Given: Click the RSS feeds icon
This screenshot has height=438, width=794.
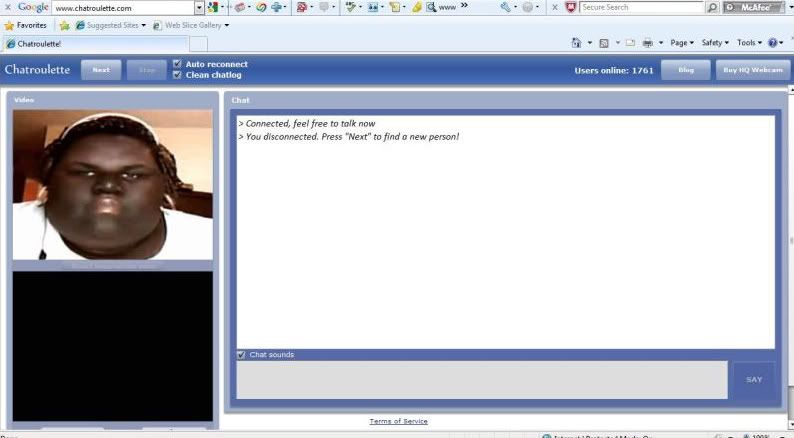Looking at the screenshot, I should pos(604,43).
